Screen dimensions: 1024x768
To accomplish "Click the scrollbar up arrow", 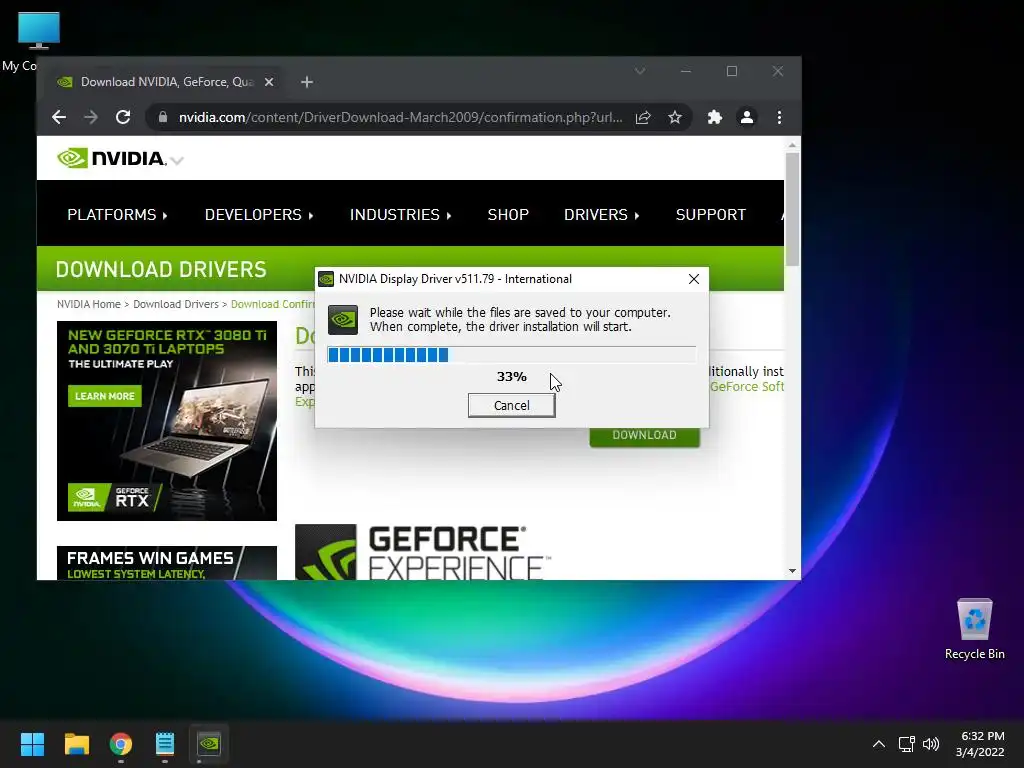I will (792, 145).
